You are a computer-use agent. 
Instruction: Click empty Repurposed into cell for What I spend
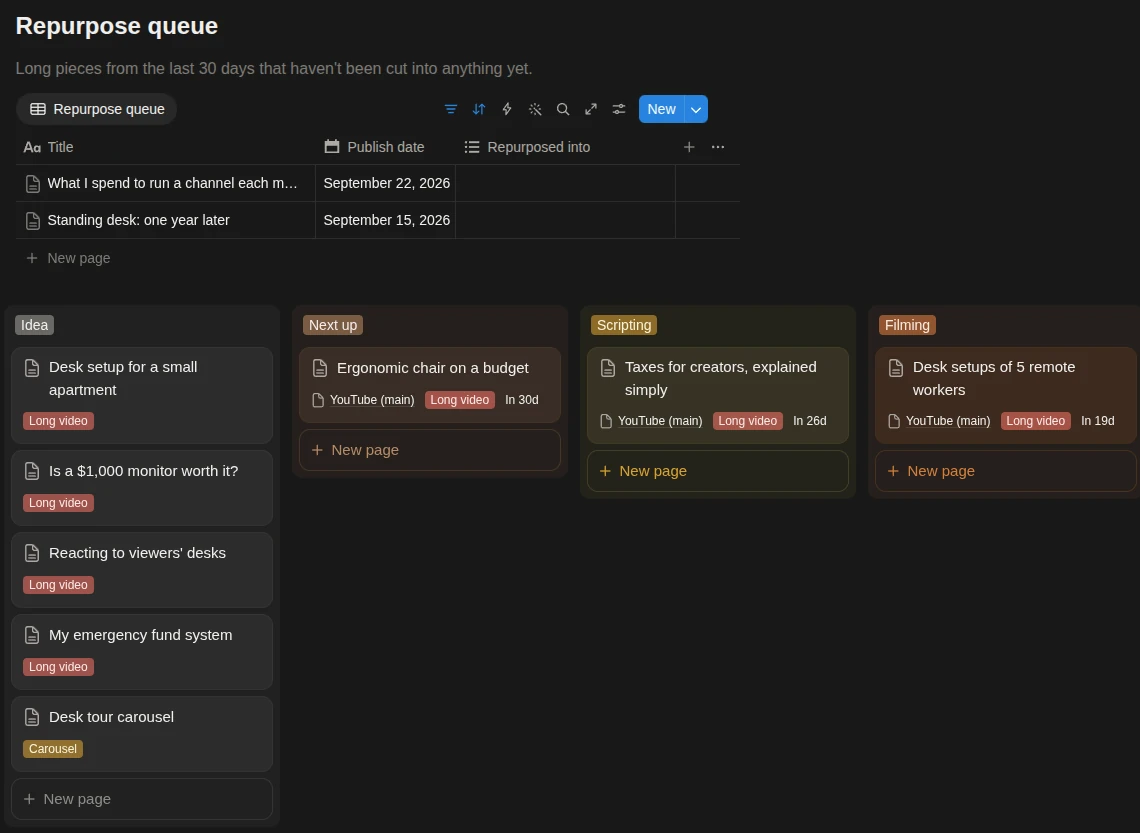click(565, 183)
